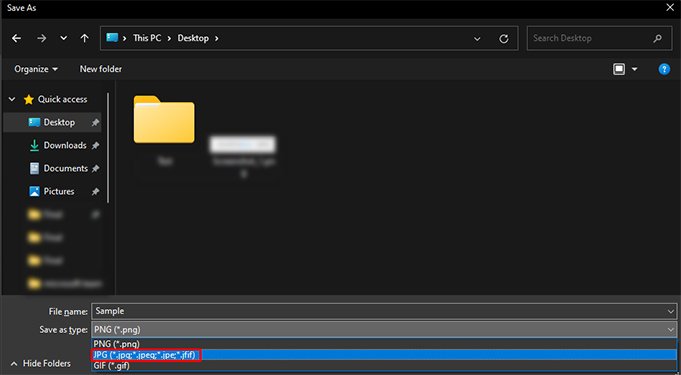Close the Save As dialog

click(x=670, y=8)
